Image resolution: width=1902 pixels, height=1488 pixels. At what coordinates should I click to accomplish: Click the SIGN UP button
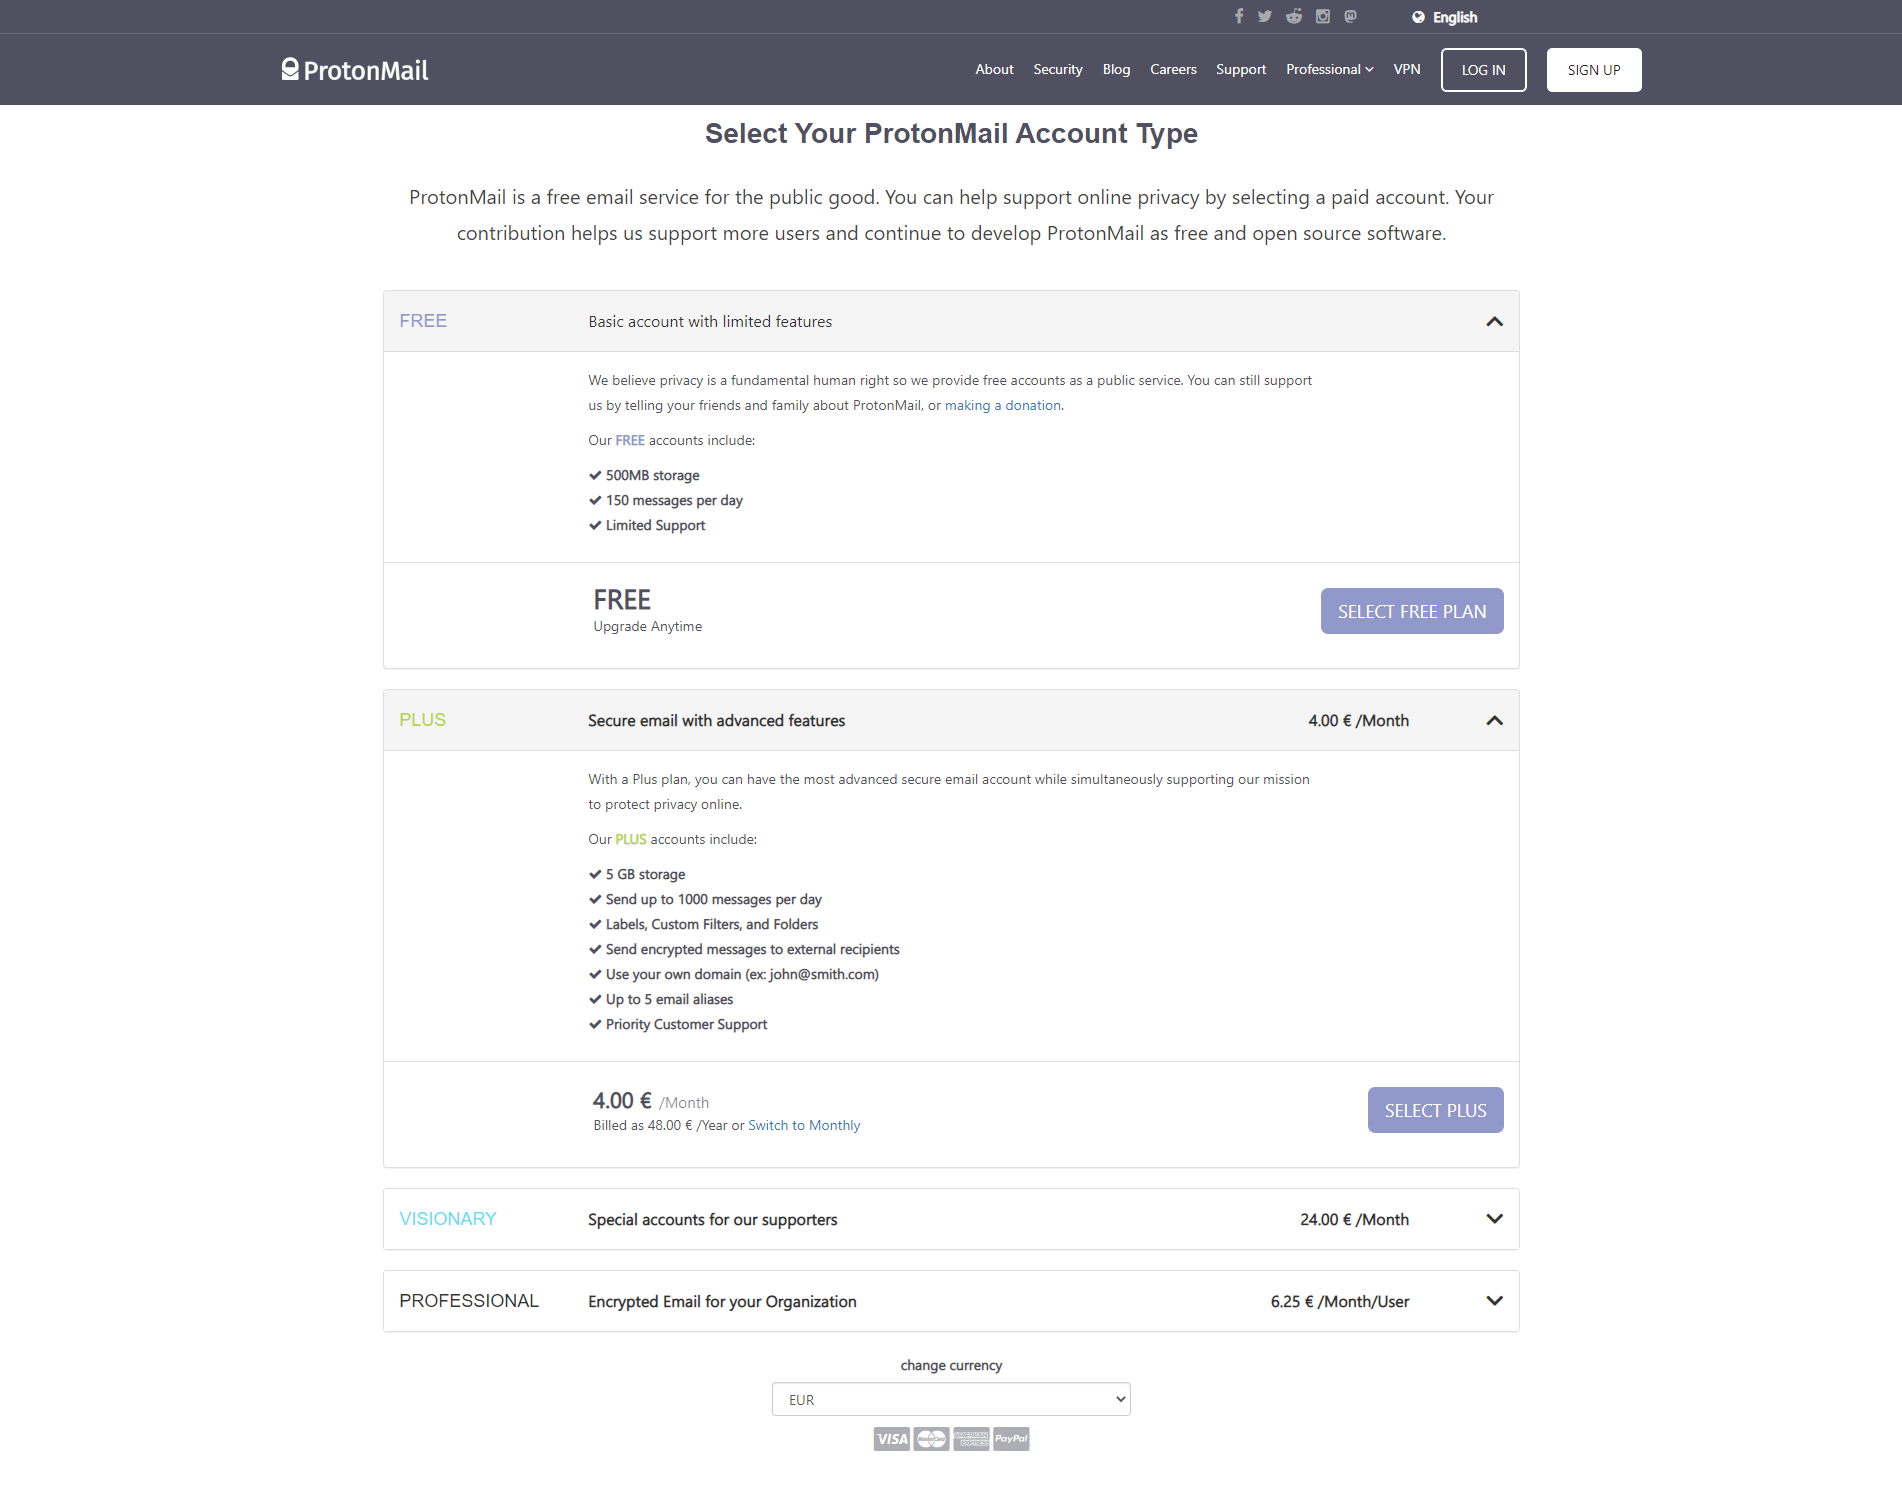pyautogui.click(x=1594, y=70)
